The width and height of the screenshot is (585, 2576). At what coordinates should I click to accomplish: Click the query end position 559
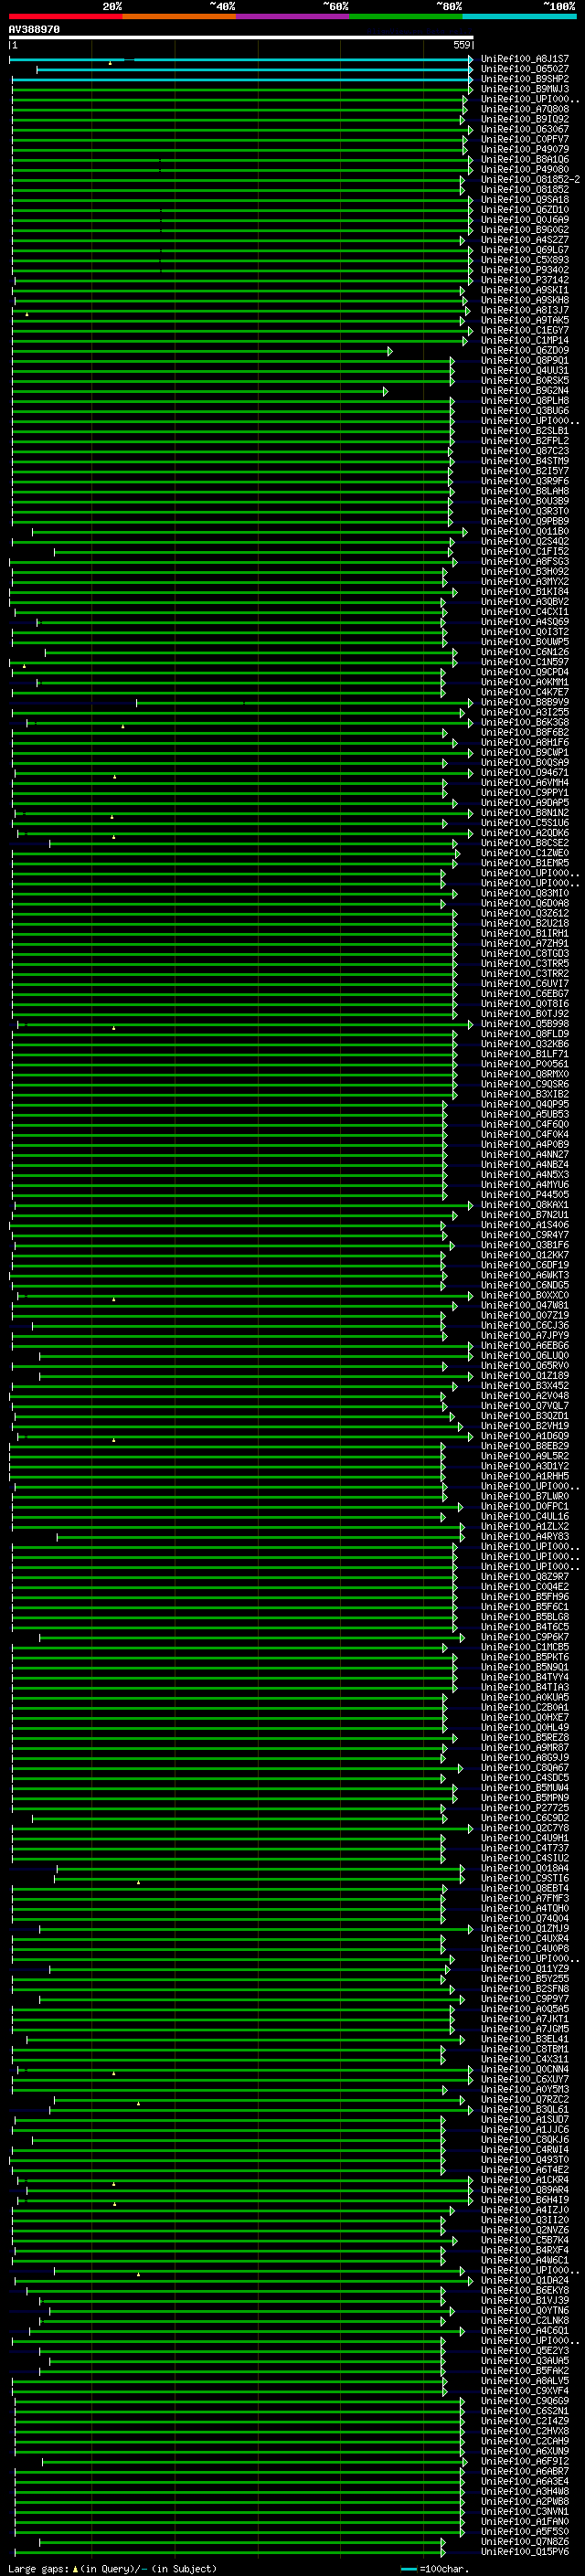point(462,46)
